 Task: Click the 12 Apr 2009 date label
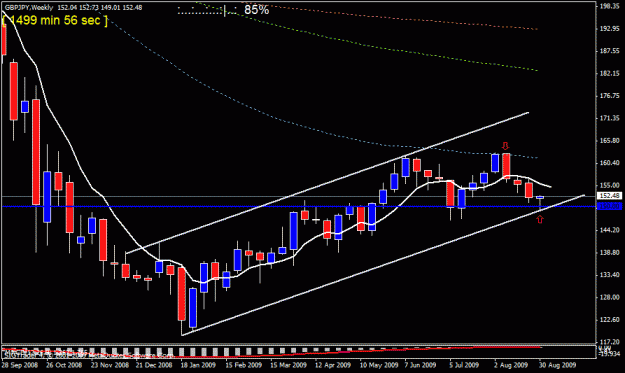[333, 365]
